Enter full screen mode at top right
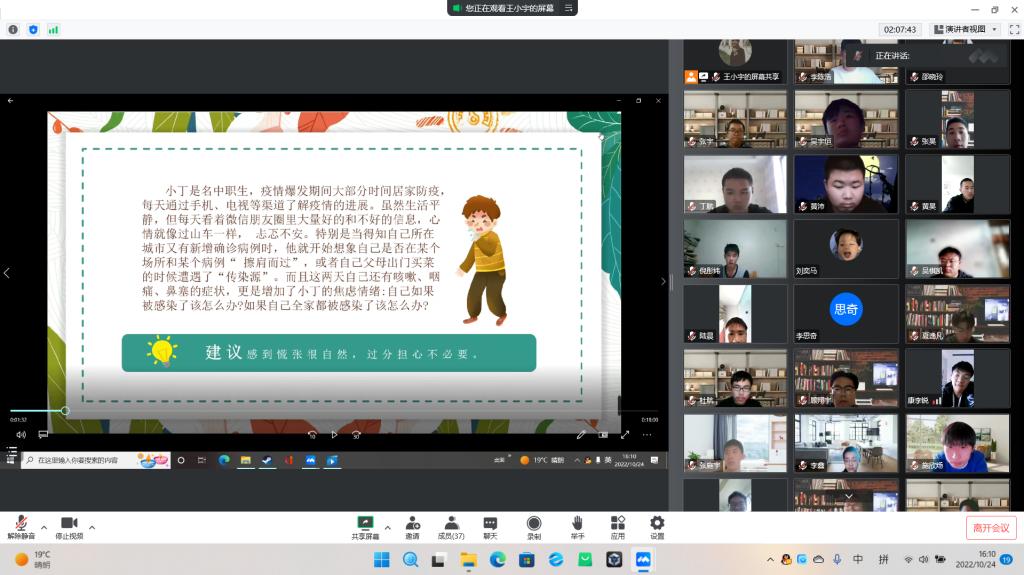This screenshot has width=1024, height=575. (1012, 30)
